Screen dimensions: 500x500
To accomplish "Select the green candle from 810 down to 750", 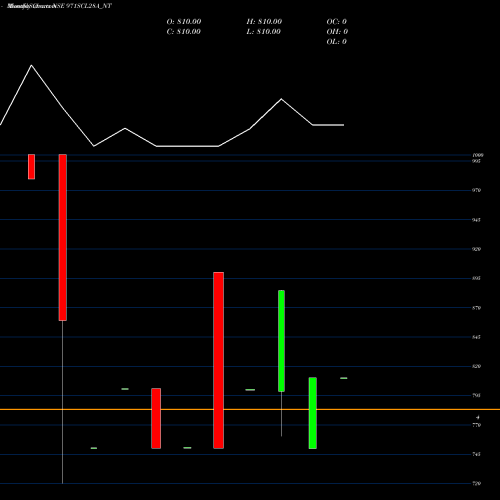I will click(313, 413).
